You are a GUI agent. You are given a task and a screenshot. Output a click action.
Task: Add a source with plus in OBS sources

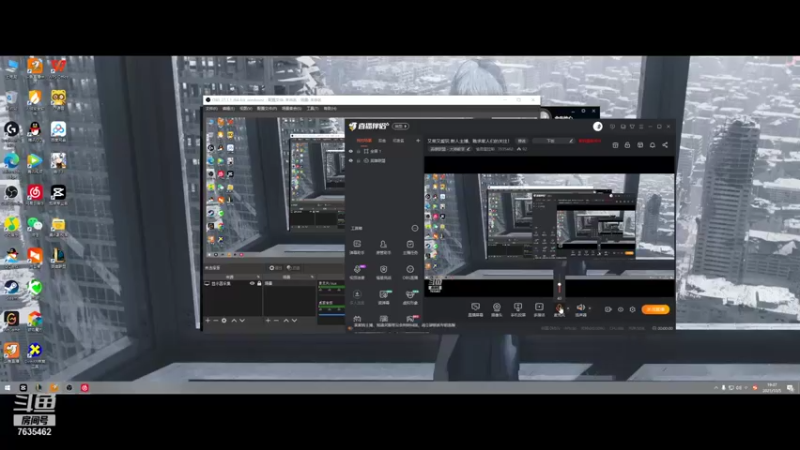point(208,320)
